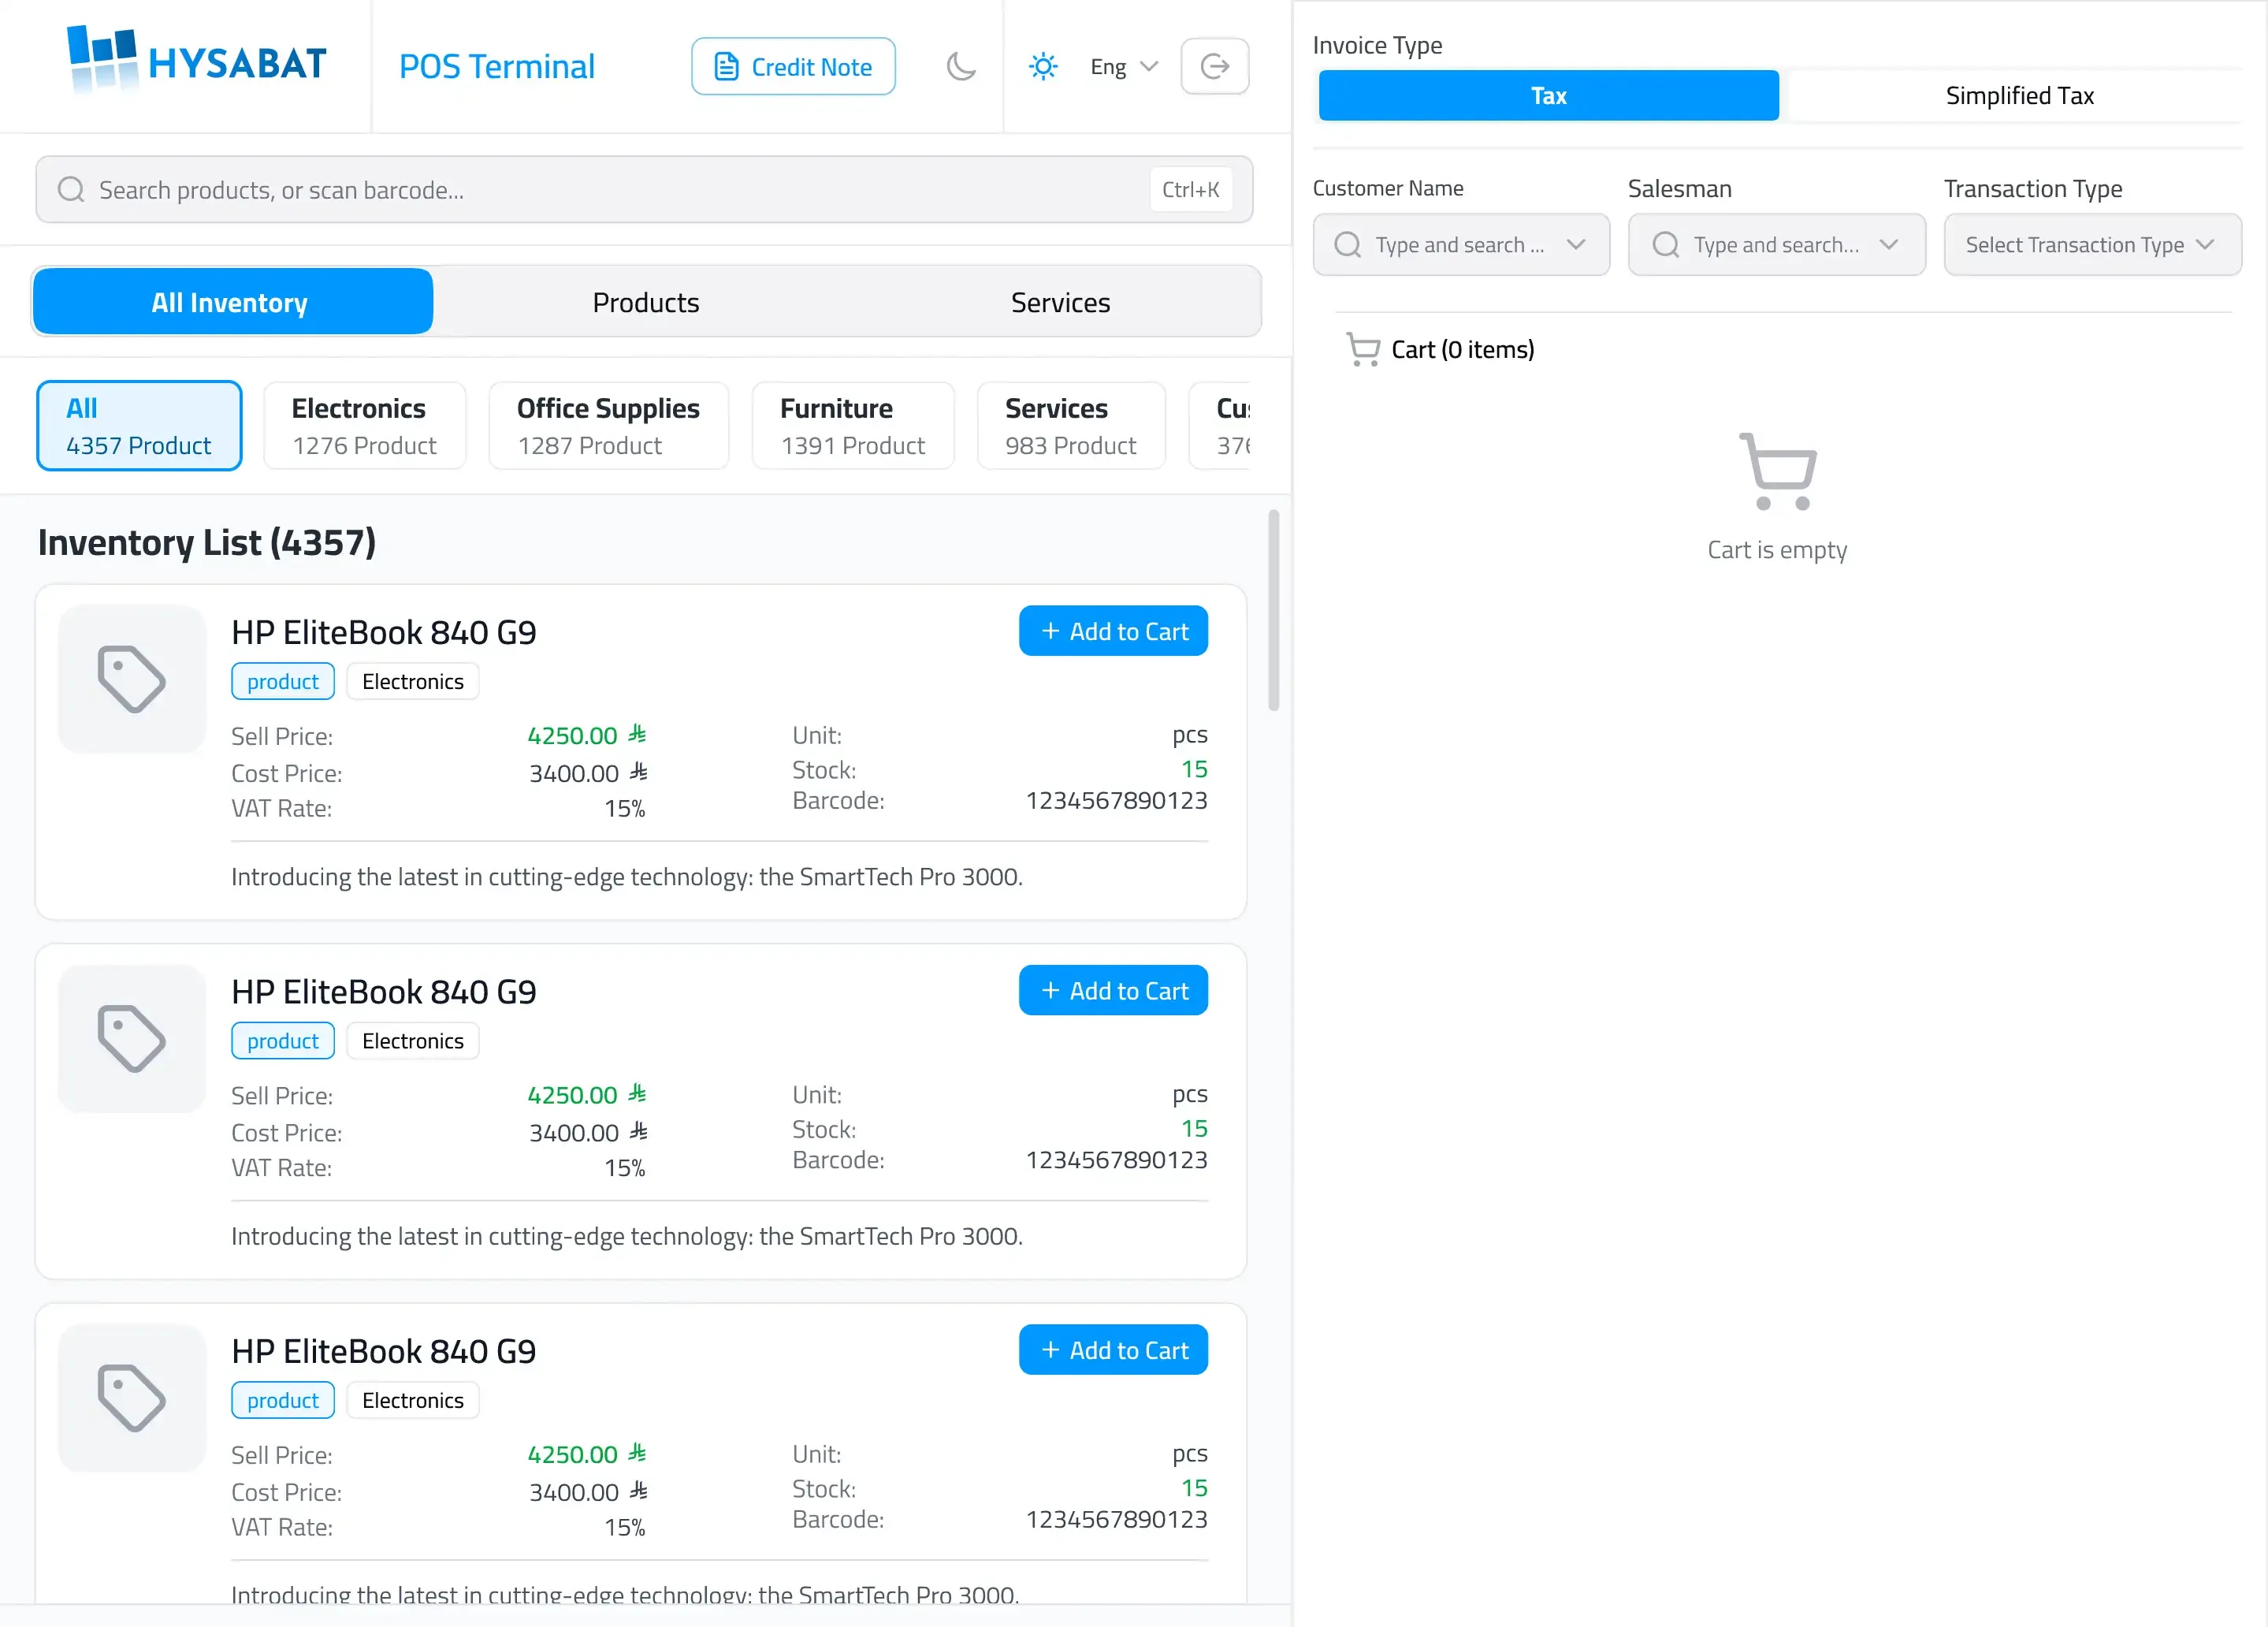Click first product's tag thumbnail
Viewport: 2268px width, 1627px height.
coord(132,680)
